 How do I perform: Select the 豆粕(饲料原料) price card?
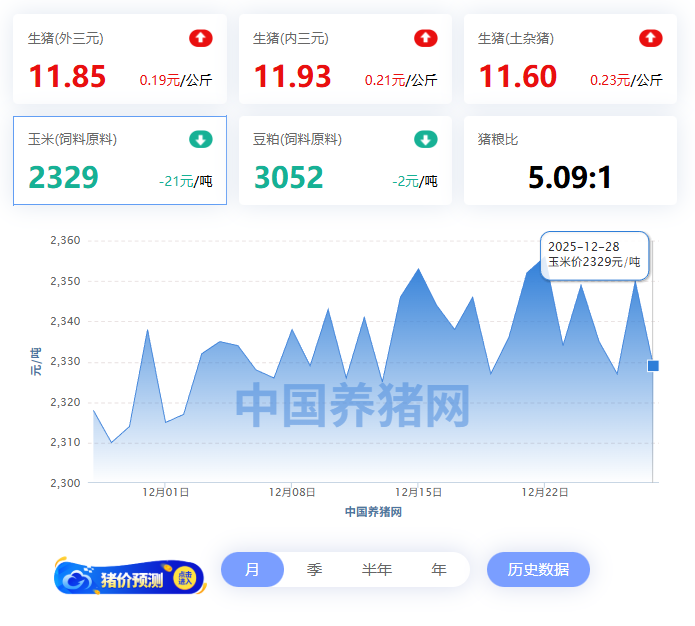[x=345, y=160]
